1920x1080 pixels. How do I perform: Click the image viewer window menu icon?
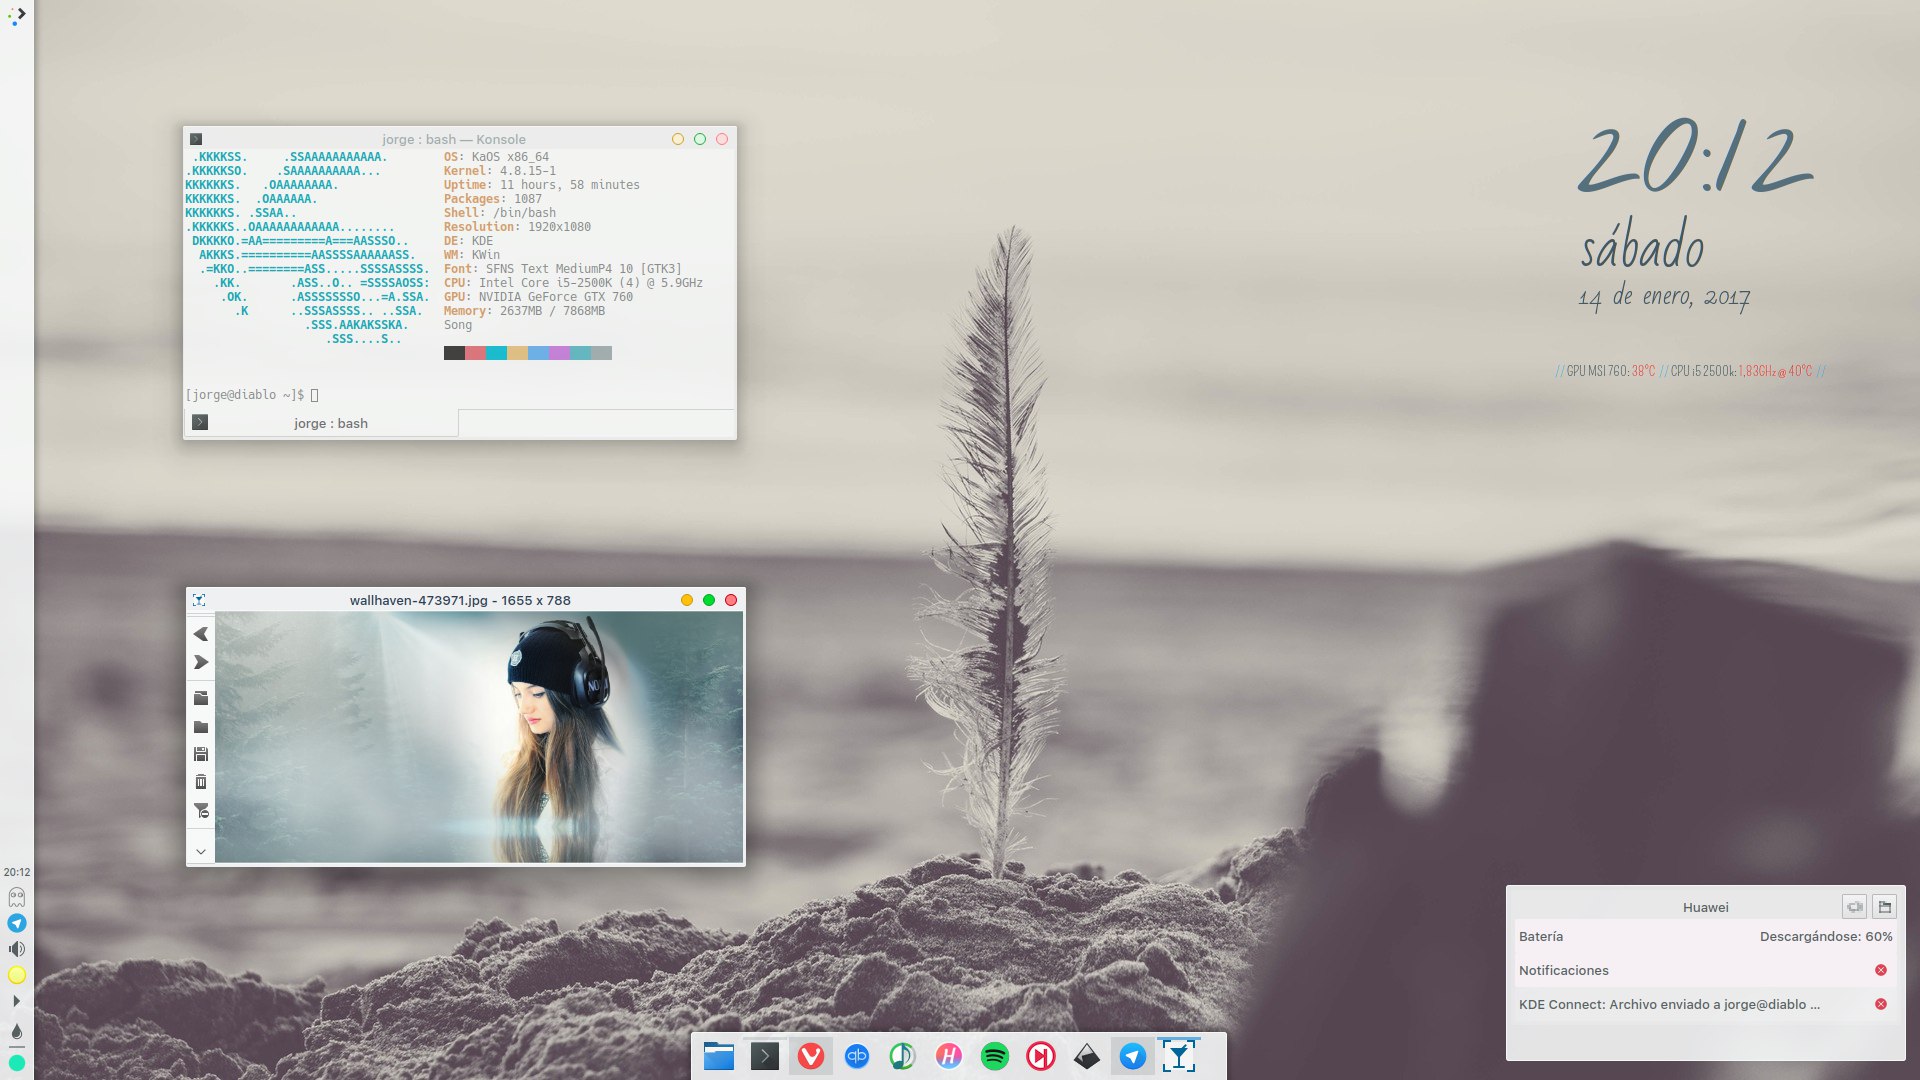199,600
